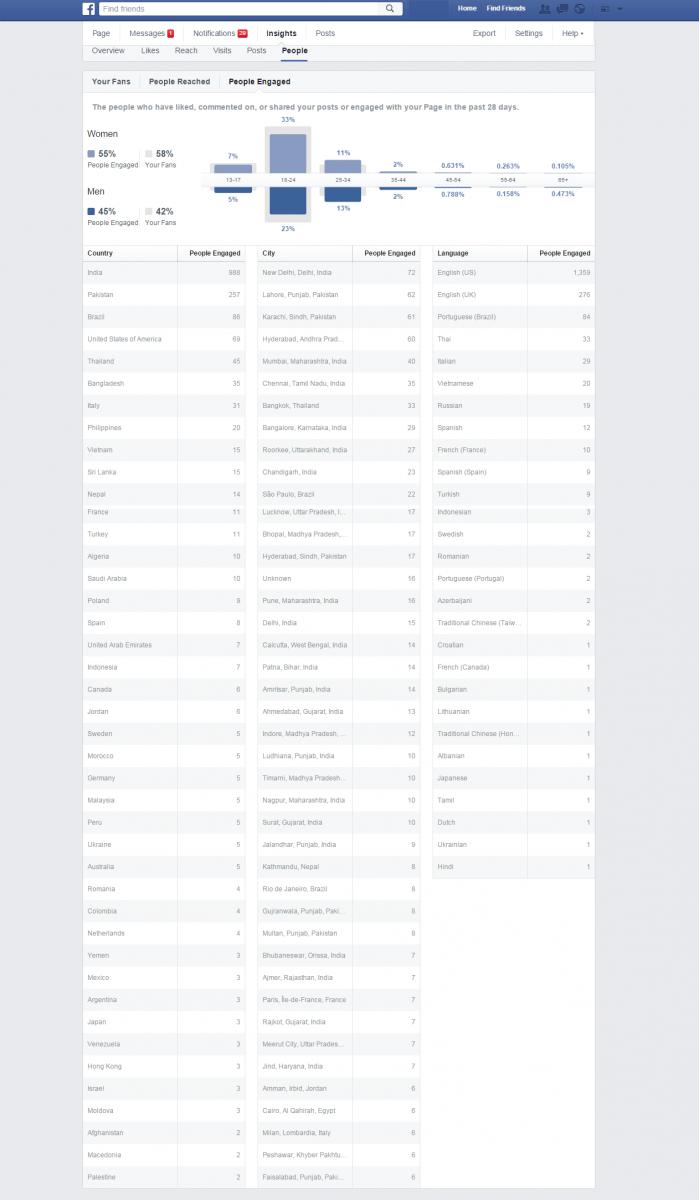Open the privacy shortcuts lock icon

605,8
